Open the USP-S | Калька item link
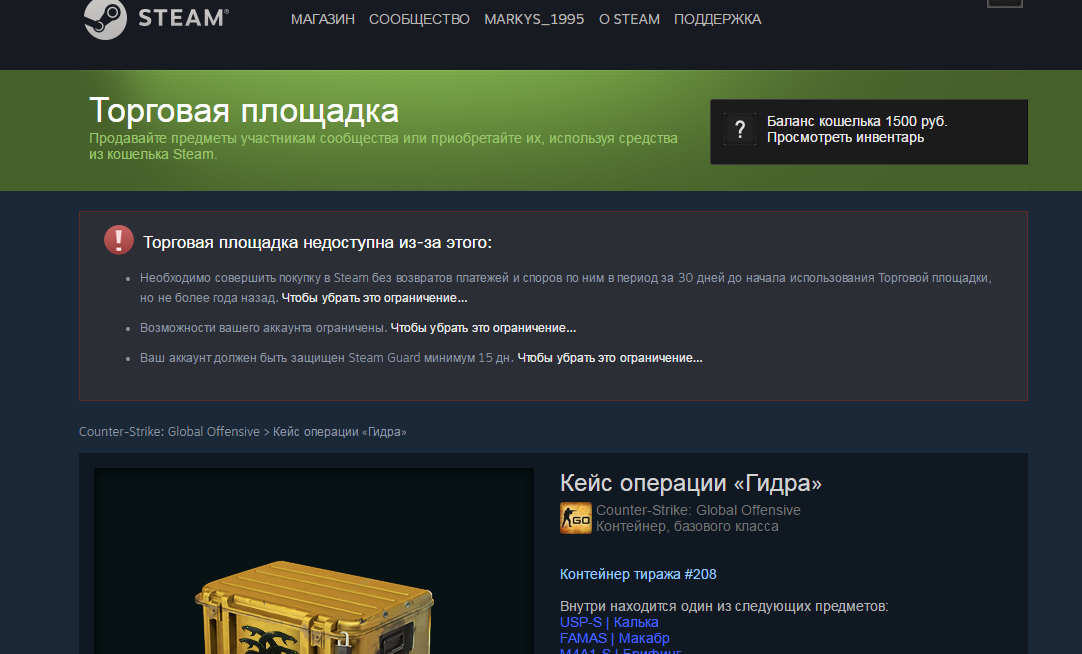1082x654 pixels. (609, 622)
